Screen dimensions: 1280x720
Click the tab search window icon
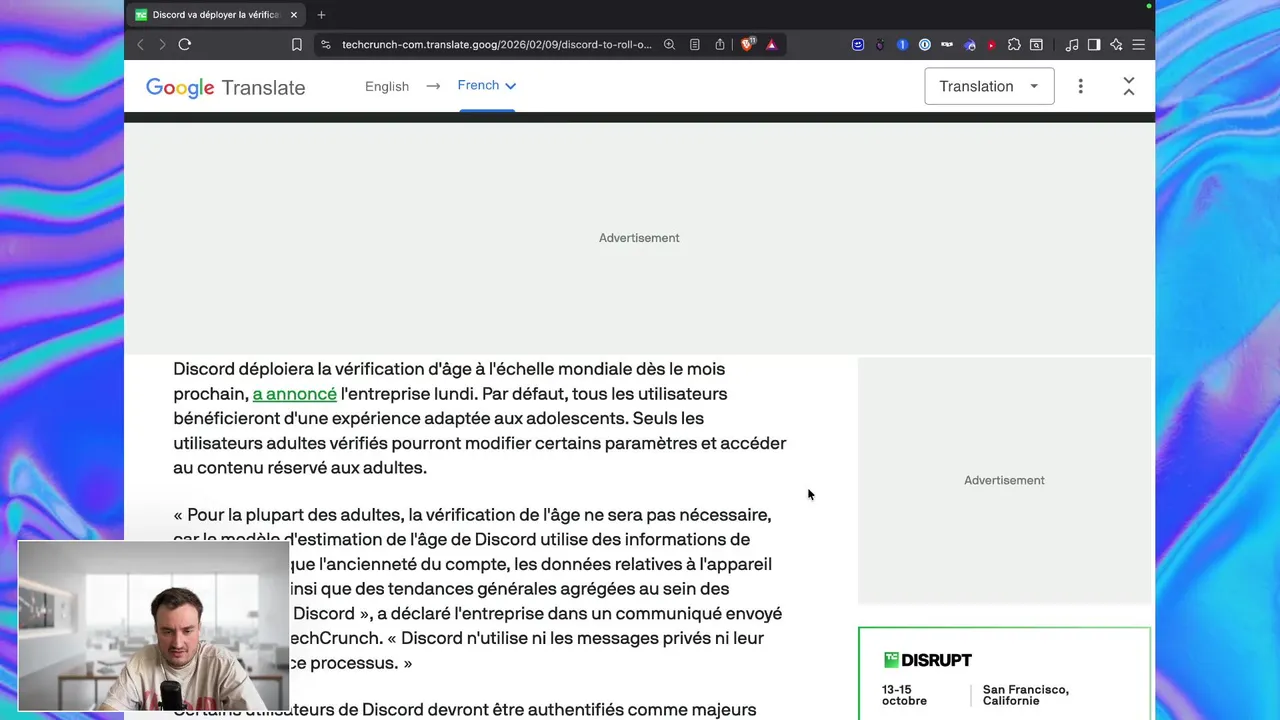[x=1036, y=45]
